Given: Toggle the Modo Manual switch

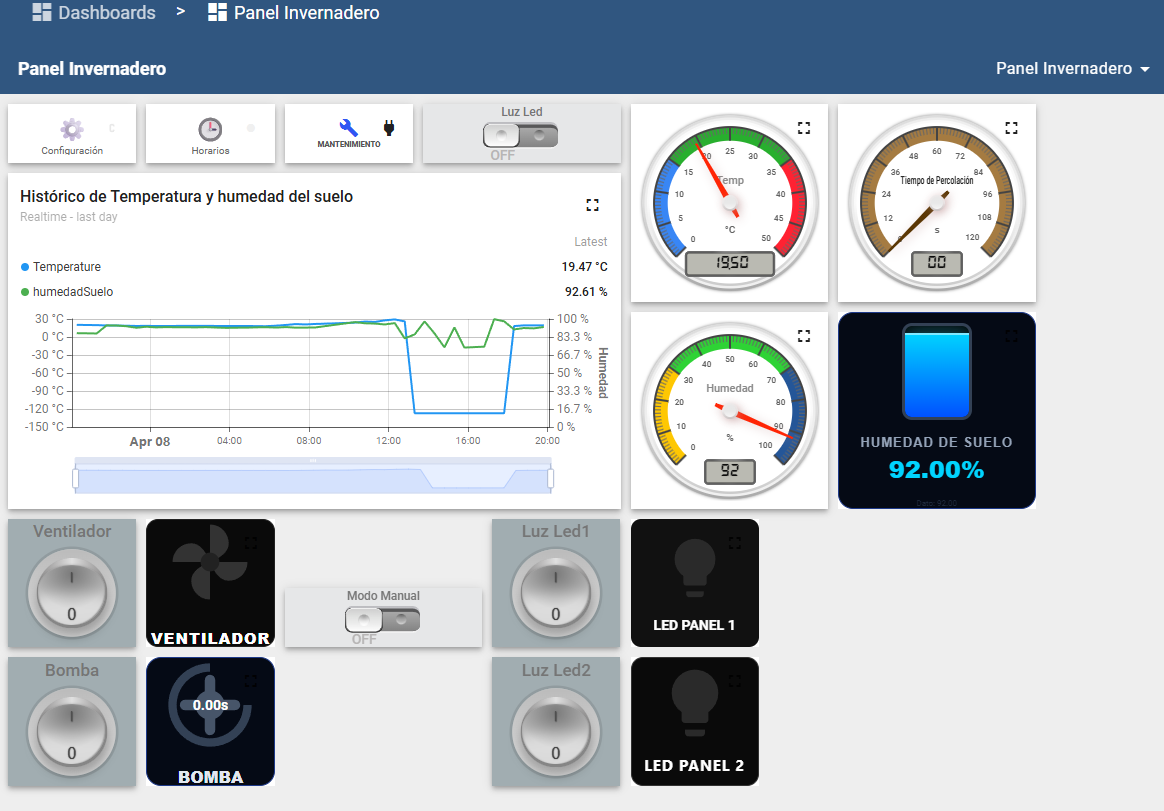Looking at the screenshot, I should click(383, 620).
